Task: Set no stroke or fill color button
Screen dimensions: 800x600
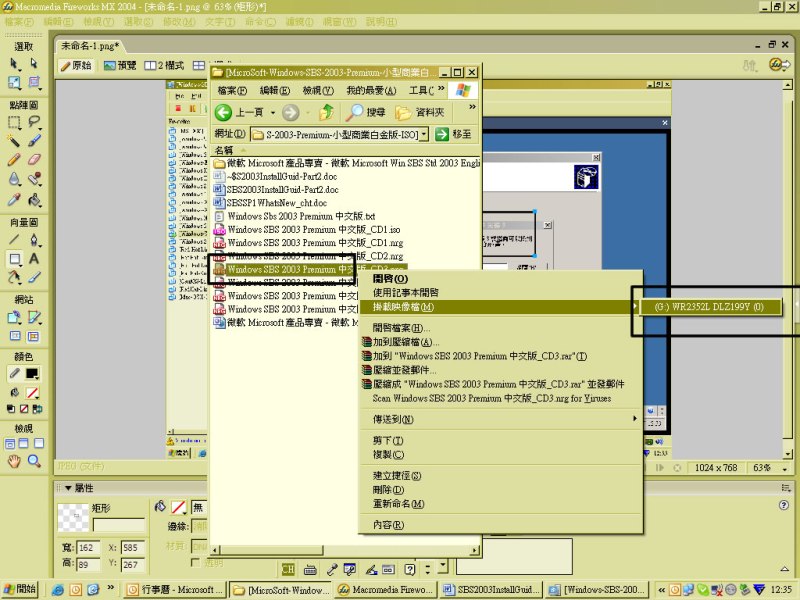Action: tap(23, 409)
